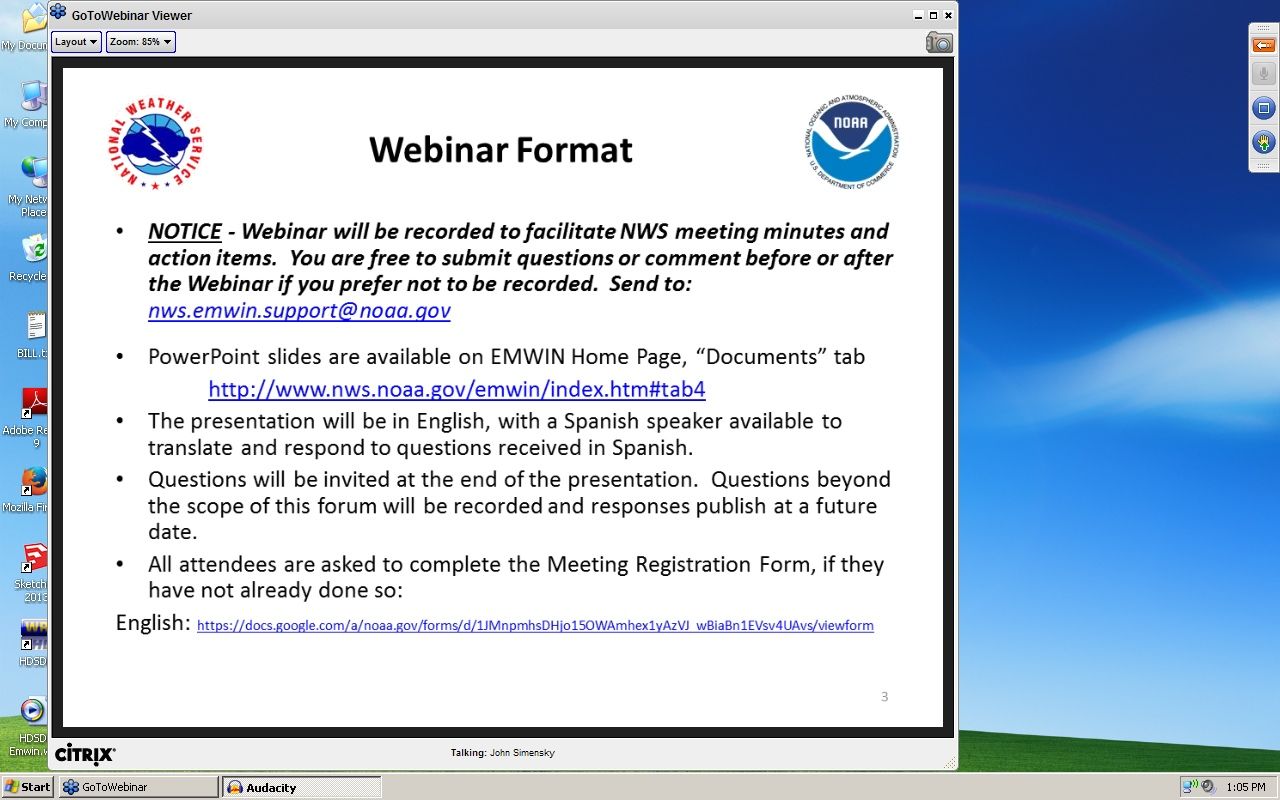
Task: Click the "Webinar Format" slide title
Action: click(501, 150)
